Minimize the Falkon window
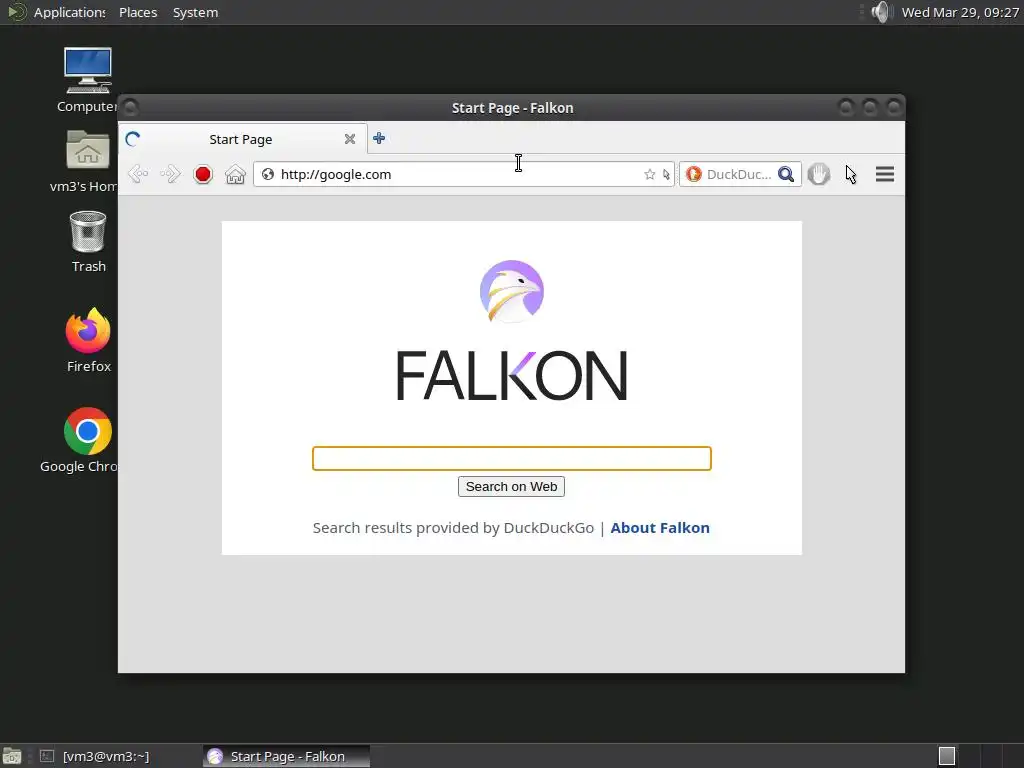The height and width of the screenshot is (768, 1024). [x=846, y=106]
